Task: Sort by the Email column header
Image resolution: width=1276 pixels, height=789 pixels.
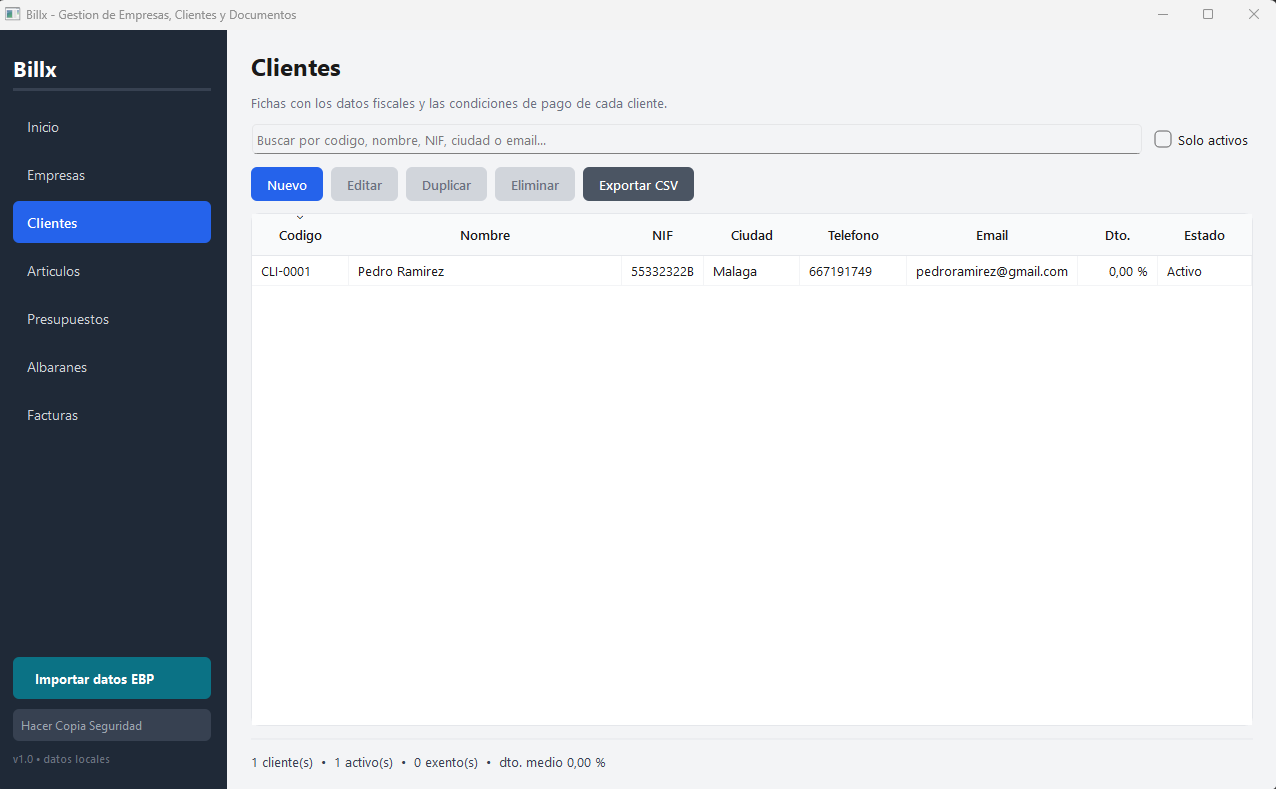Action: point(992,236)
